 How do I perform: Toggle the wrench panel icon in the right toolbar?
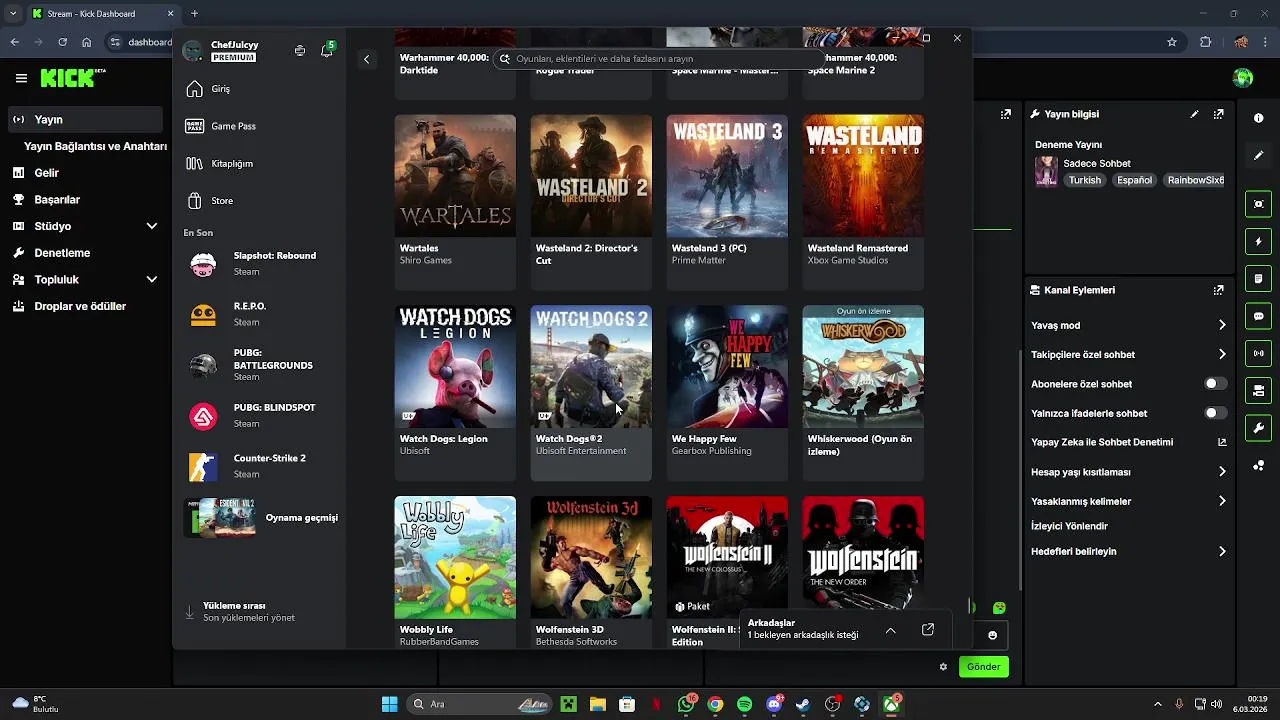(1258, 428)
